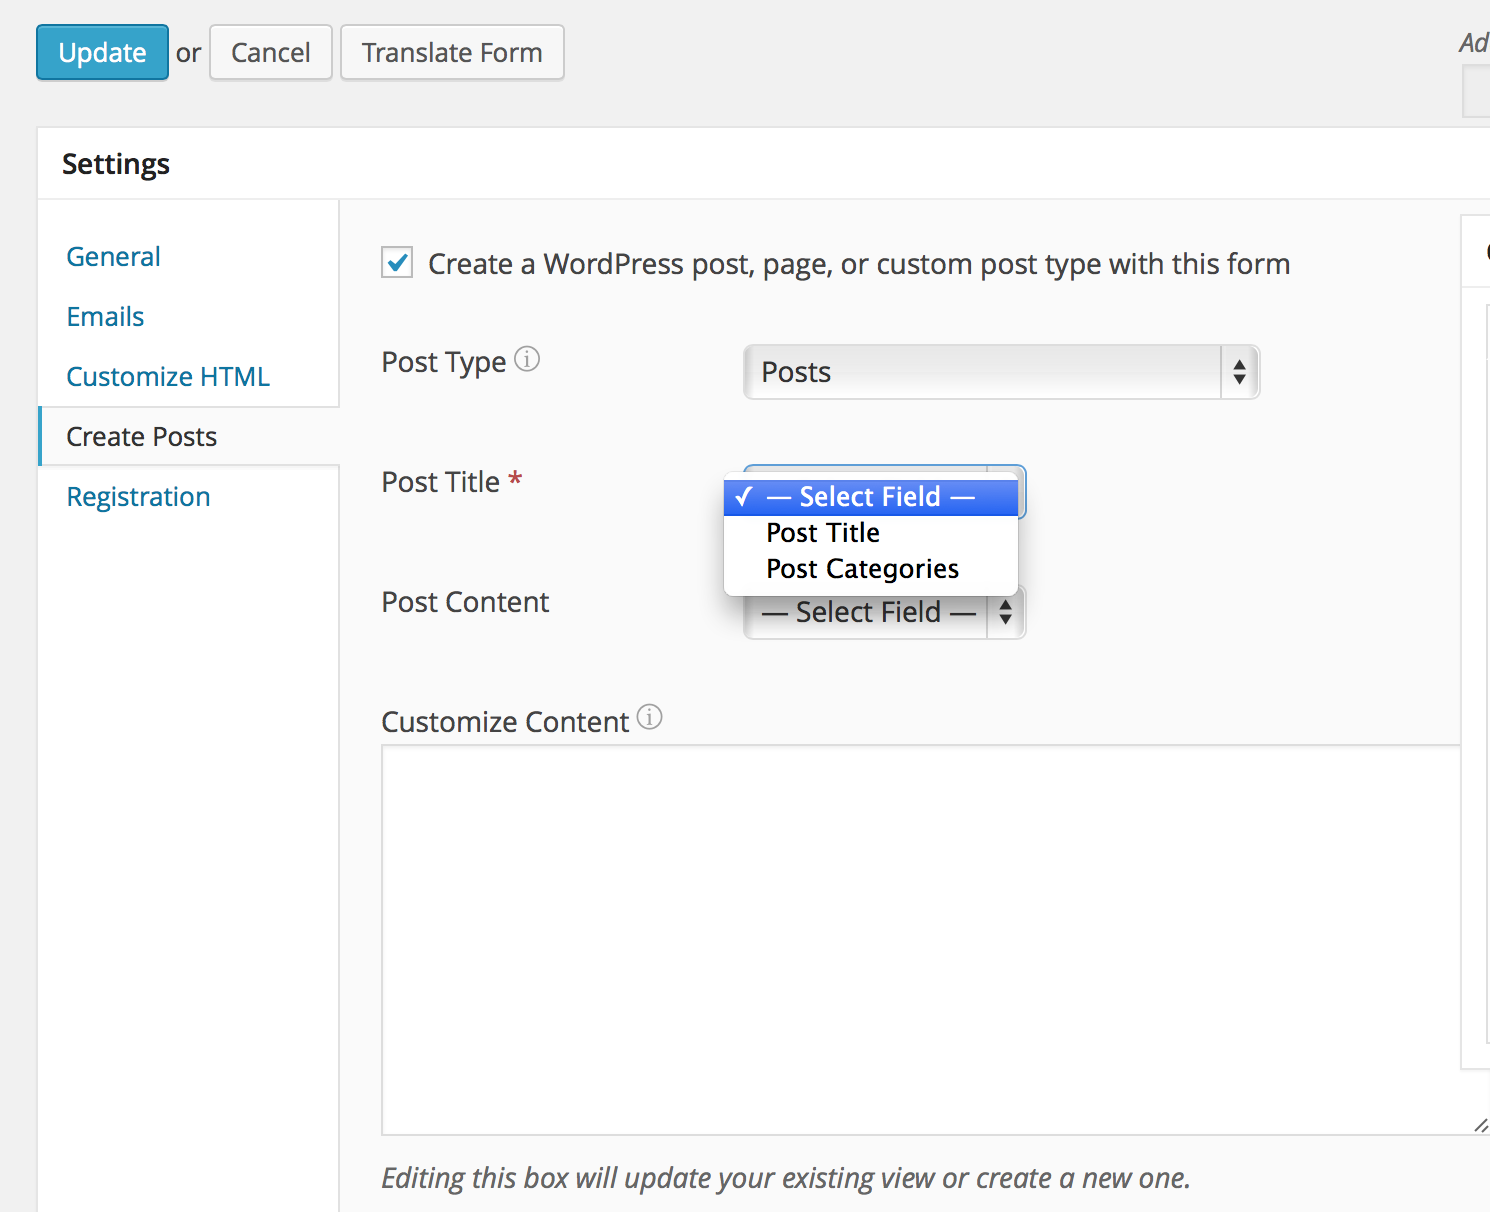Choose Post Title from the open dropdown
The image size is (1490, 1212).
[x=822, y=532]
